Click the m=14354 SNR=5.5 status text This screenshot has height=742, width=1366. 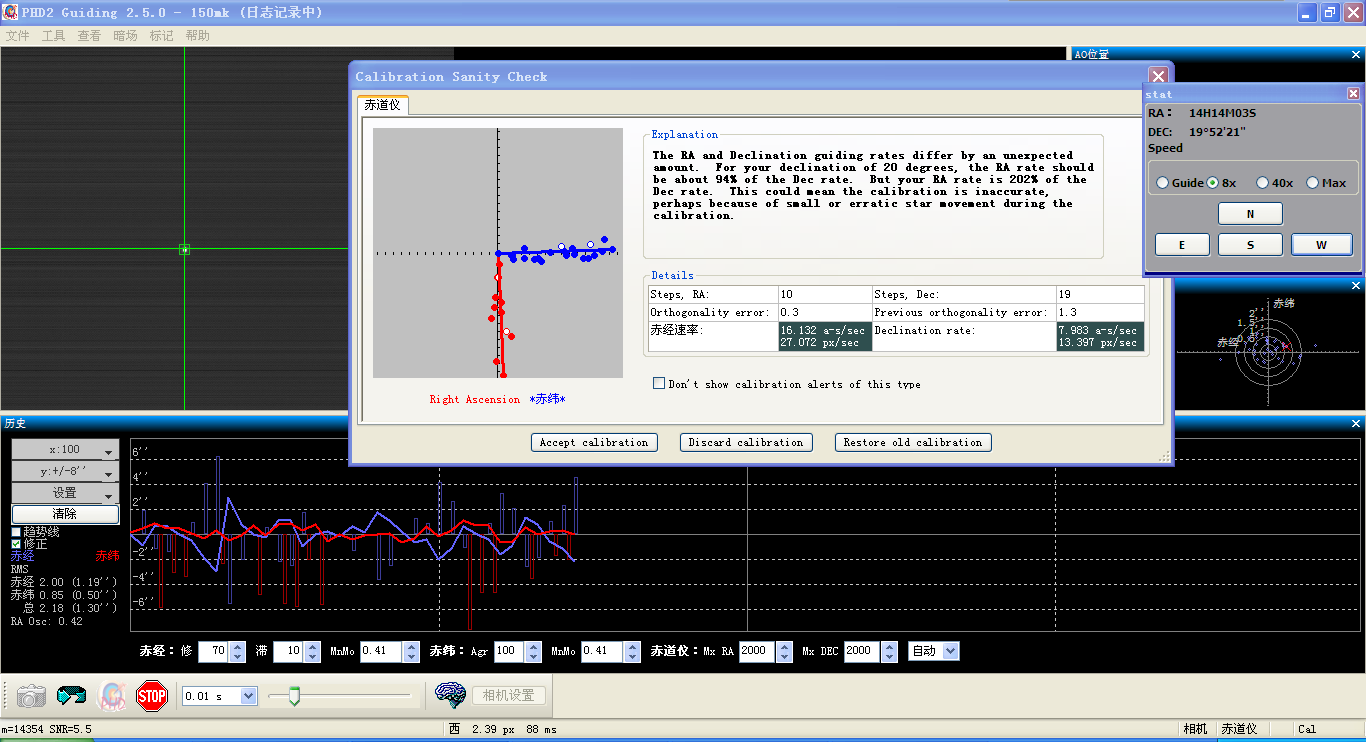46,729
